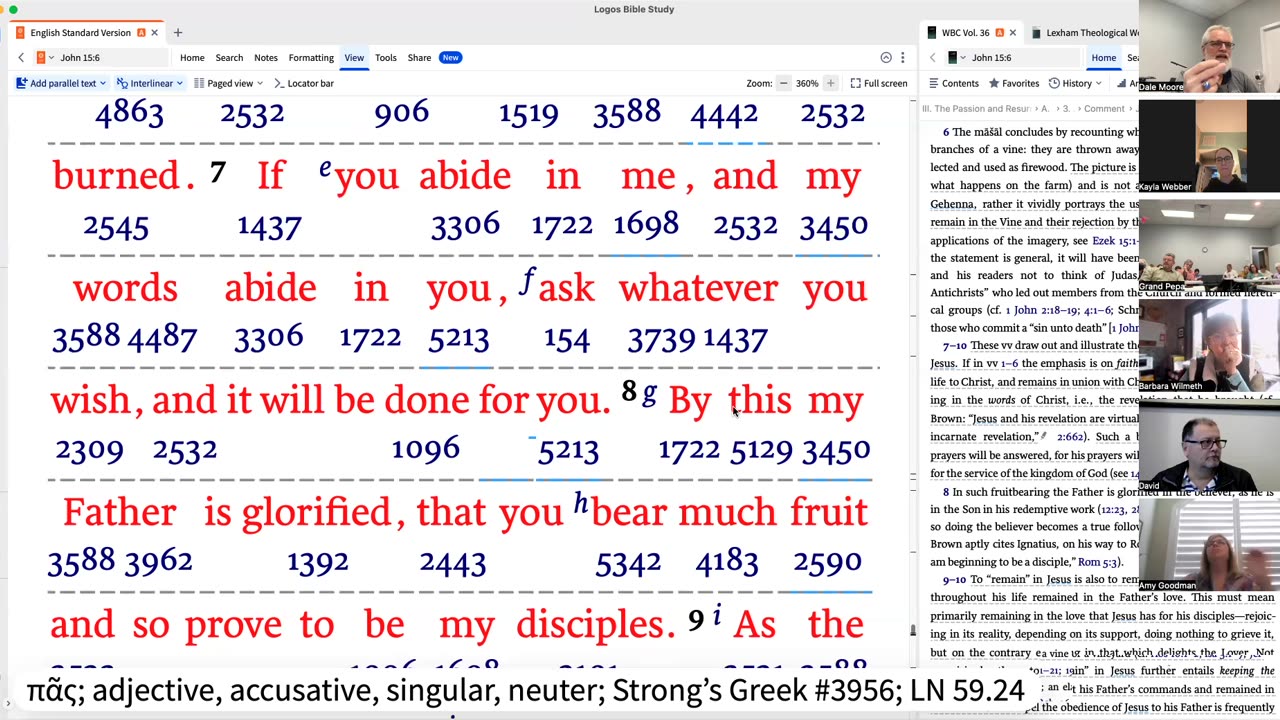Click the word 'glorified' in verse 8
The width and height of the screenshot is (1280, 720).
(x=317, y=512)
